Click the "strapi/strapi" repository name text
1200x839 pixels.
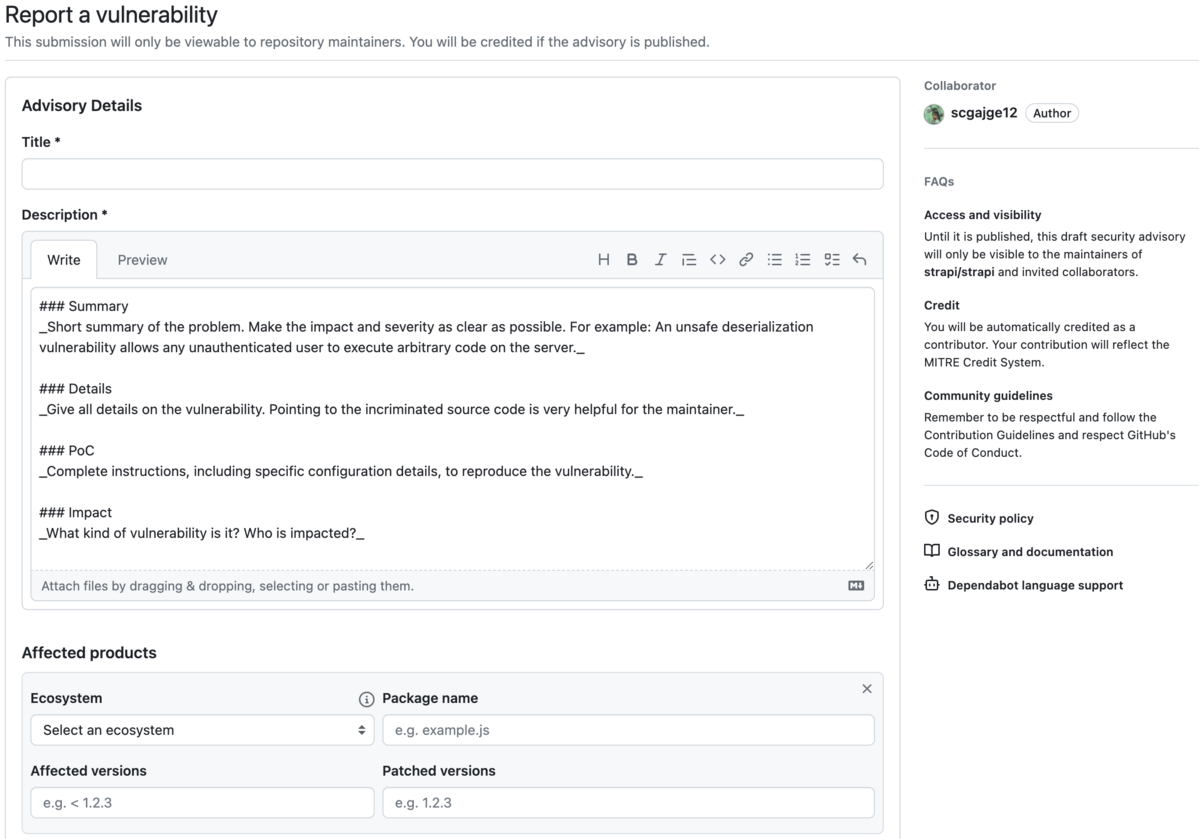[x=960, y=272]
